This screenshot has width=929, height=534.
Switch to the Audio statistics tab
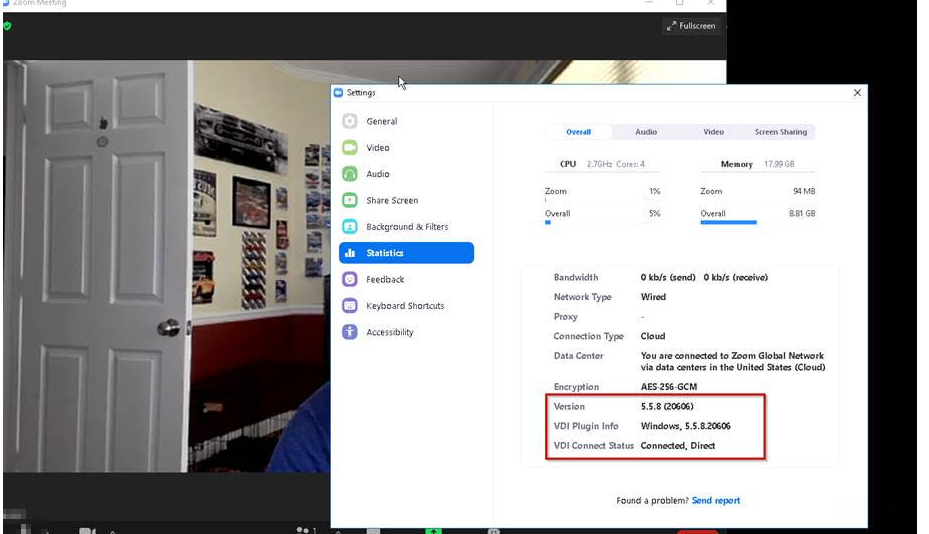point(646,132)
